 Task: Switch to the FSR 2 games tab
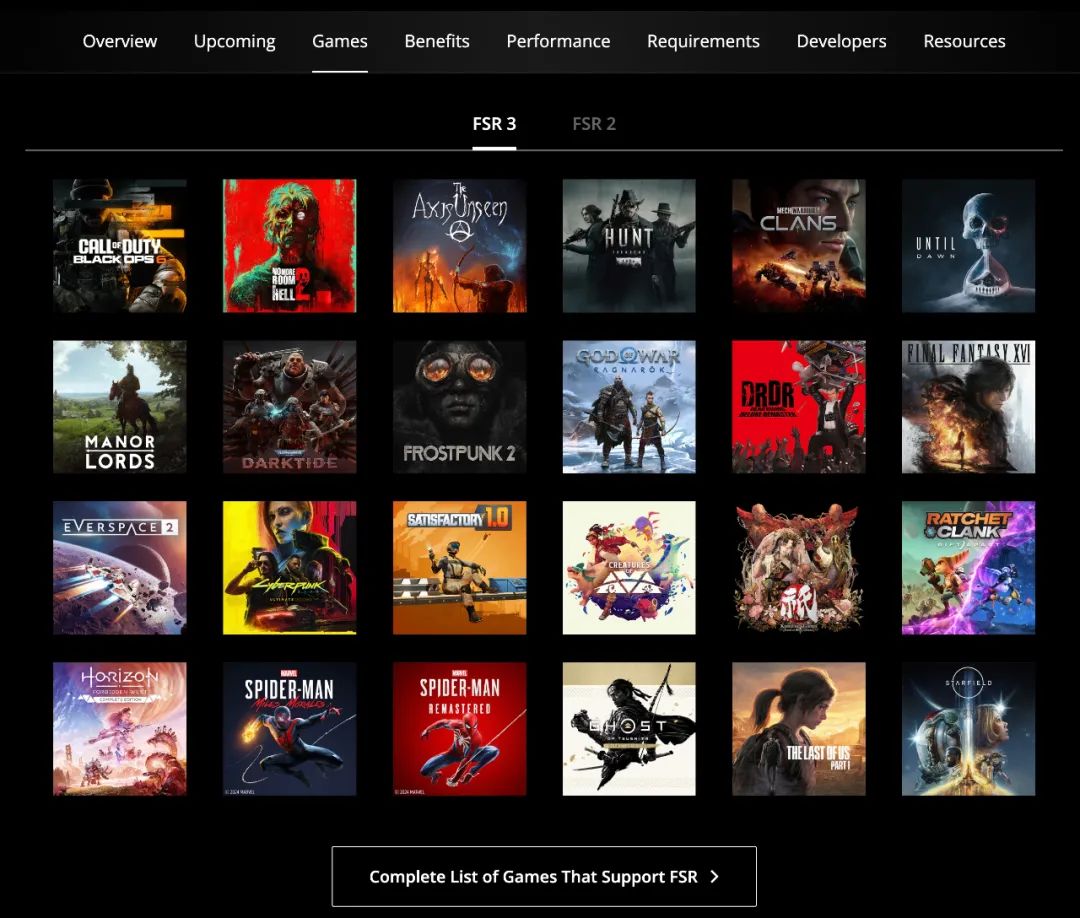(x=594, y=124)
